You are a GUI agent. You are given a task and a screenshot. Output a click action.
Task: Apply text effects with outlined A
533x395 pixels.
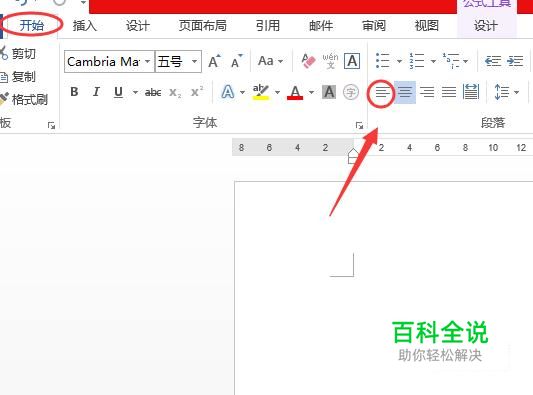pos(228,92)
